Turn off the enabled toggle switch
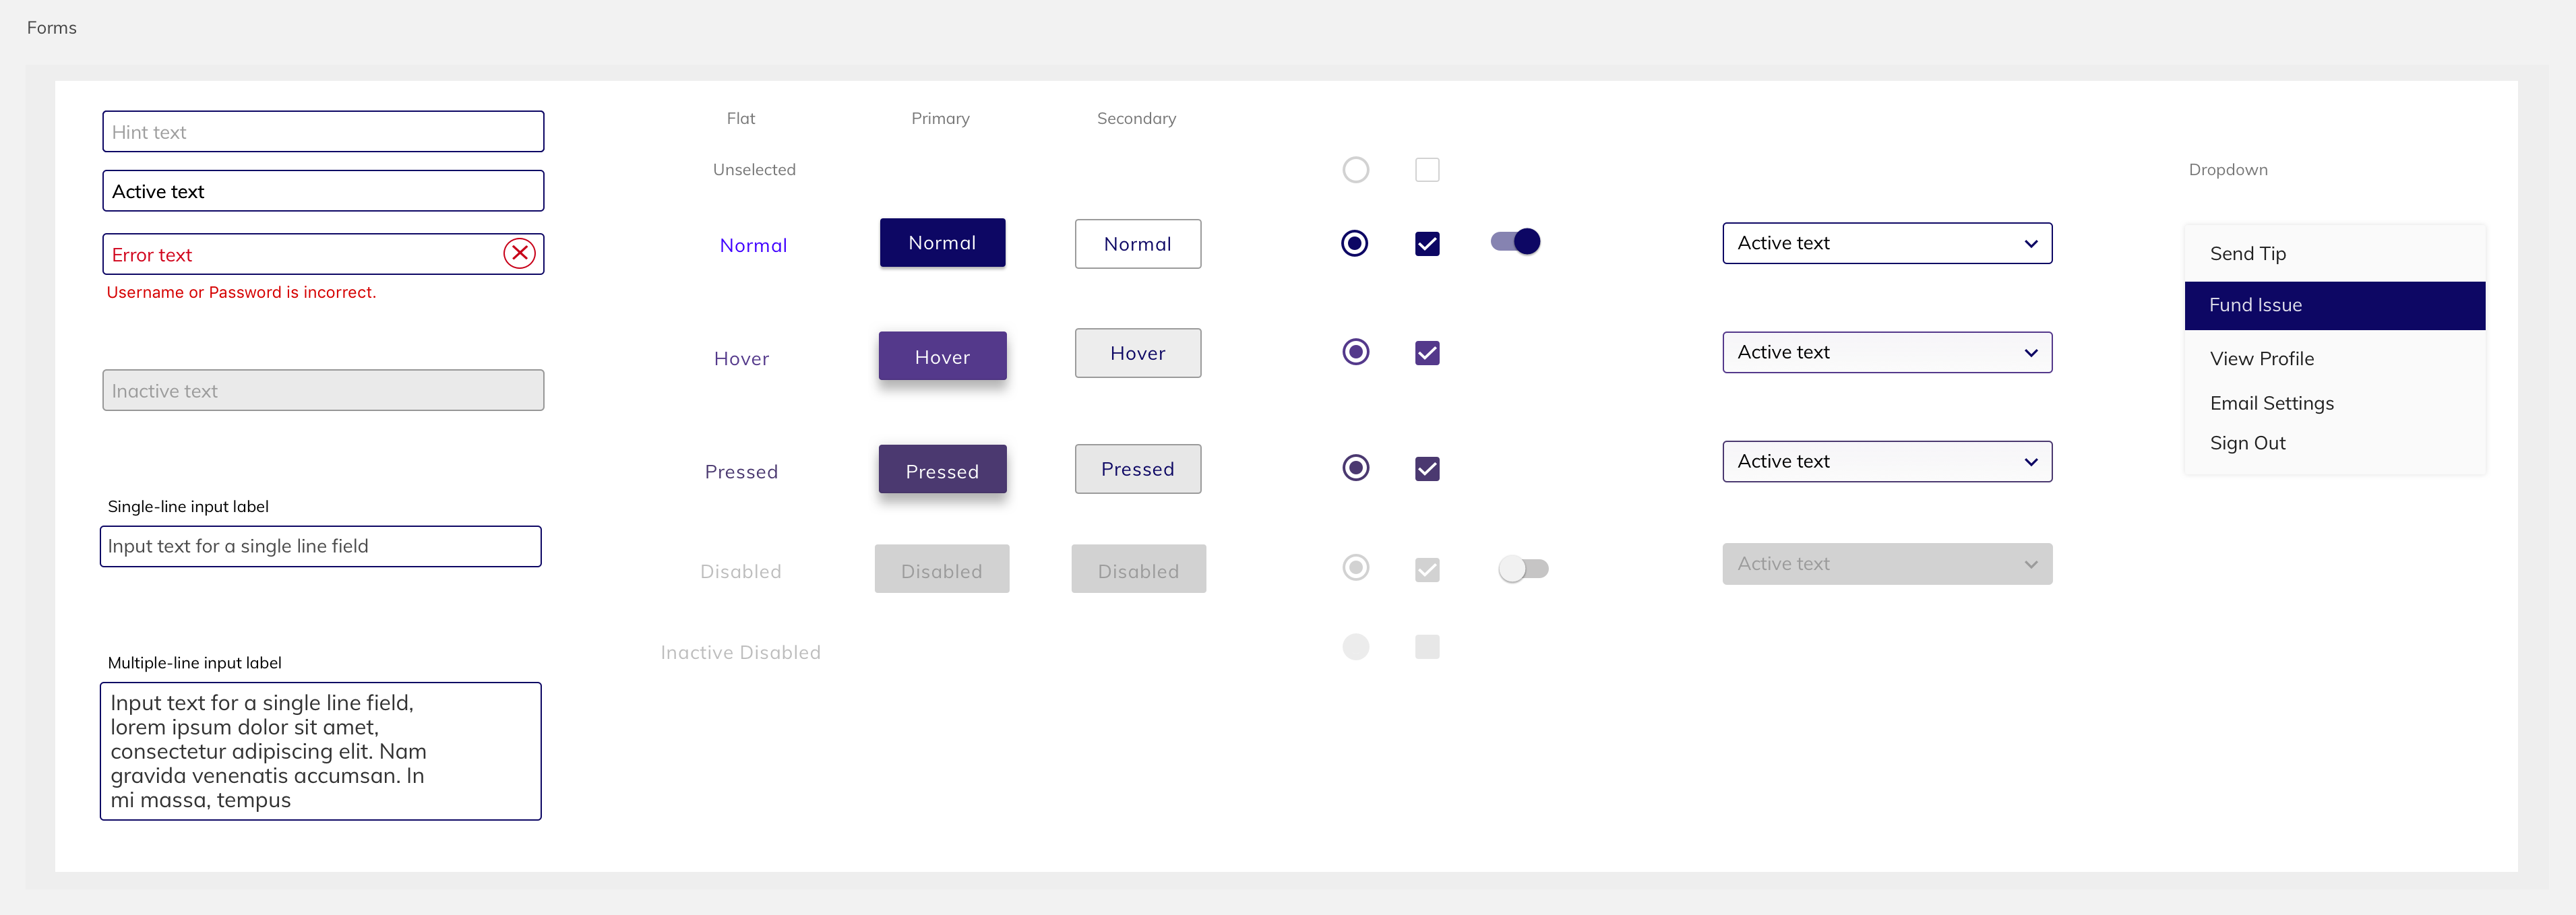This screenshot has height=915, width=2576. 1515,242
